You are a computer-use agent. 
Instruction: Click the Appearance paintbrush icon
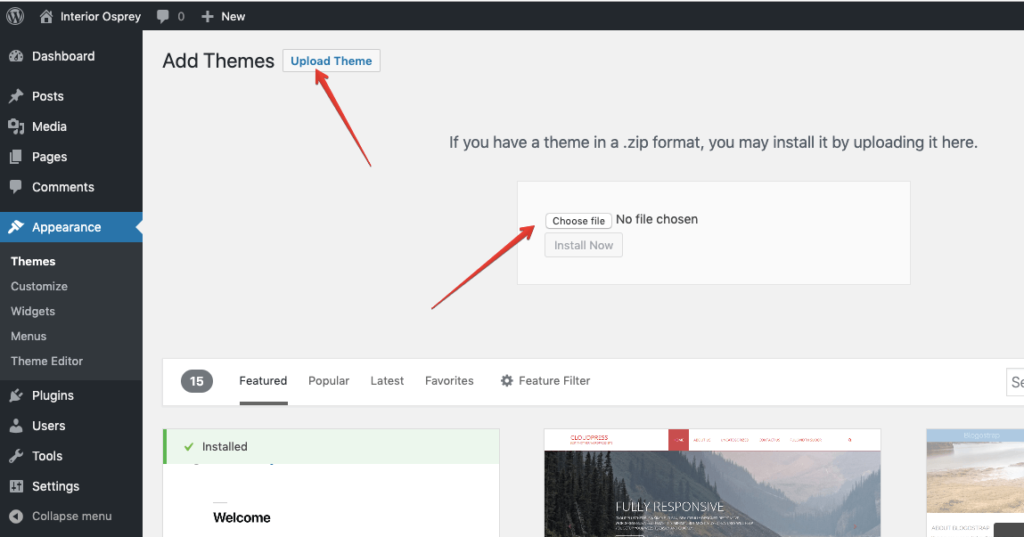pos(16,227)
